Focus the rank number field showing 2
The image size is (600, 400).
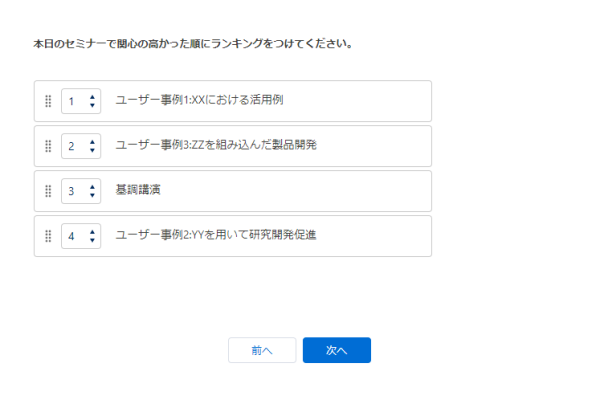[73, 146]
